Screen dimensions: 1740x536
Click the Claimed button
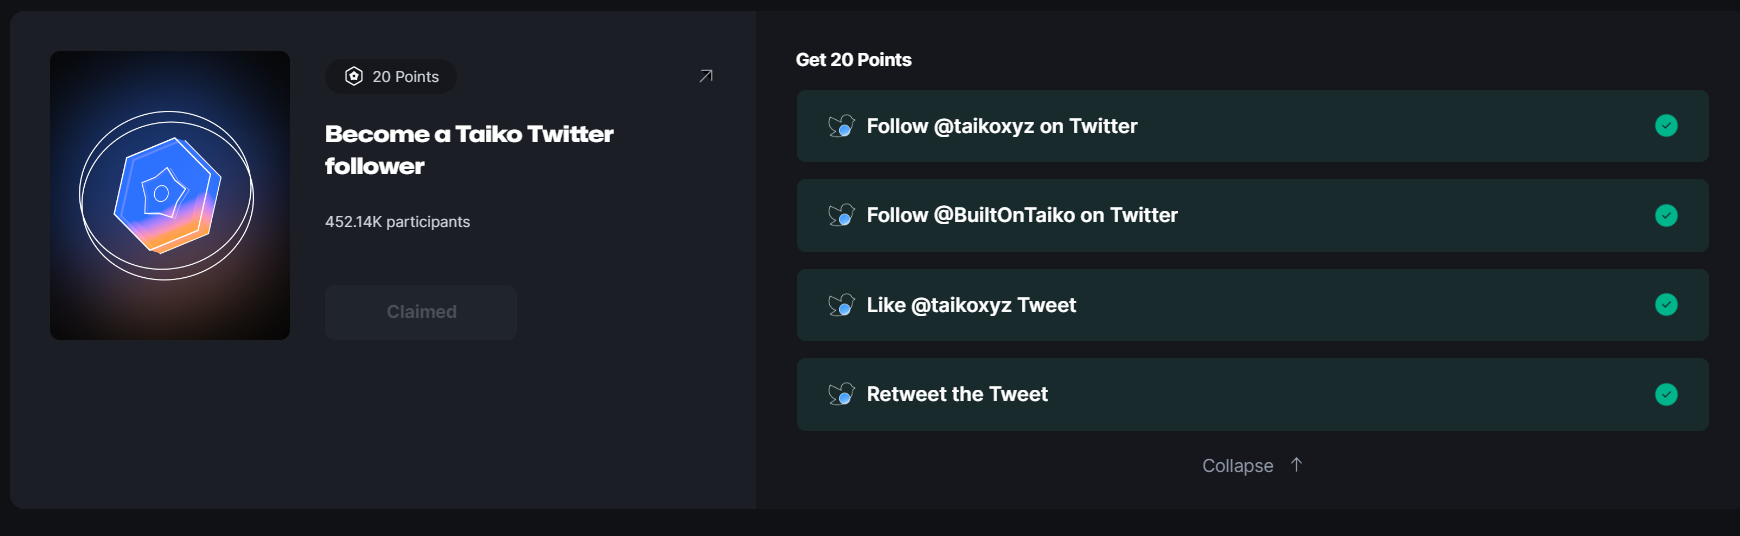(421, 312)
